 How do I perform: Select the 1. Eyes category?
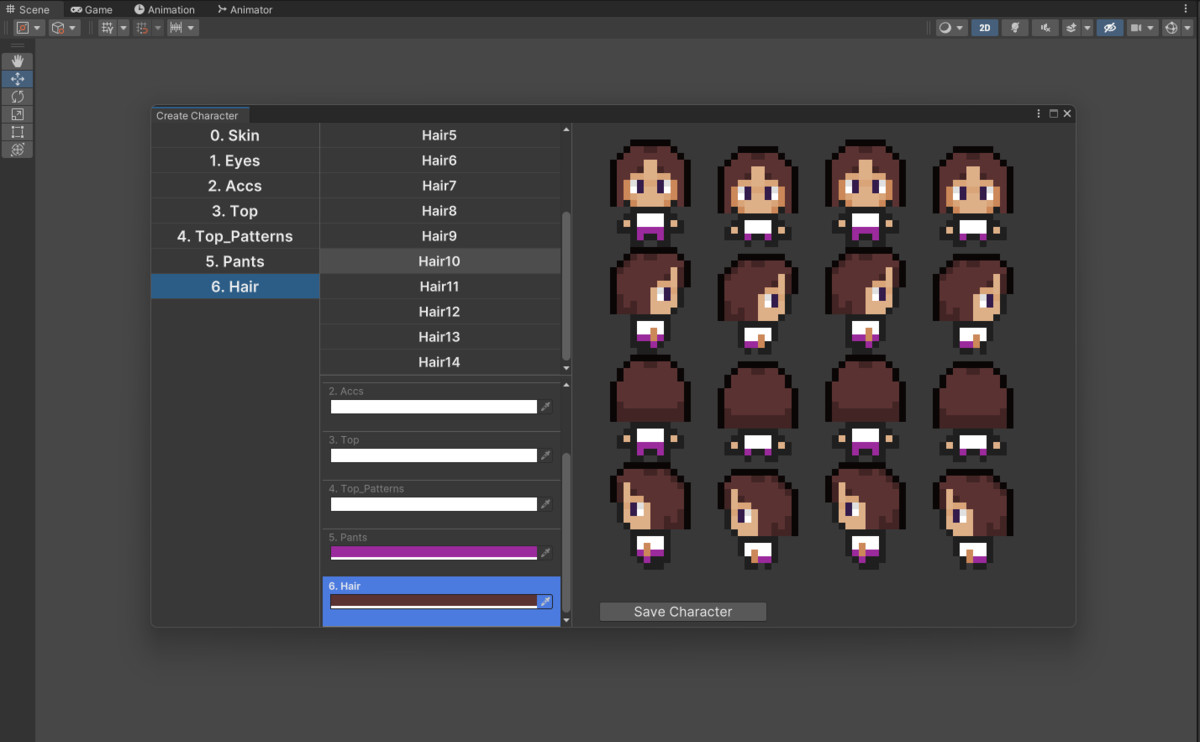235,161
